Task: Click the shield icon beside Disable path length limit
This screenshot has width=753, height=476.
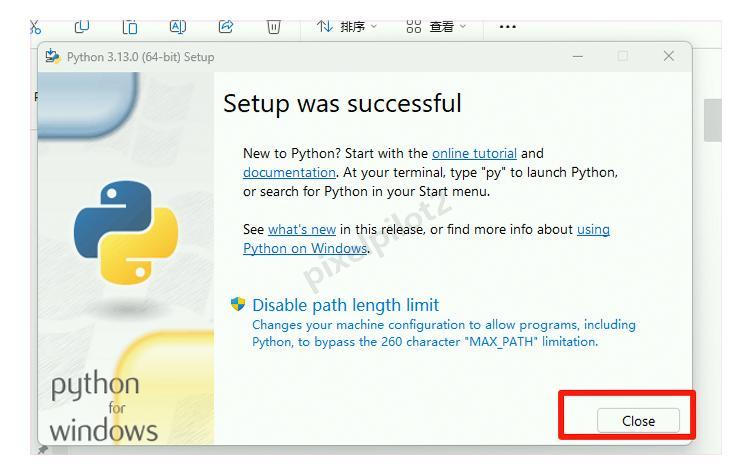Action: [x=238, y=304]
